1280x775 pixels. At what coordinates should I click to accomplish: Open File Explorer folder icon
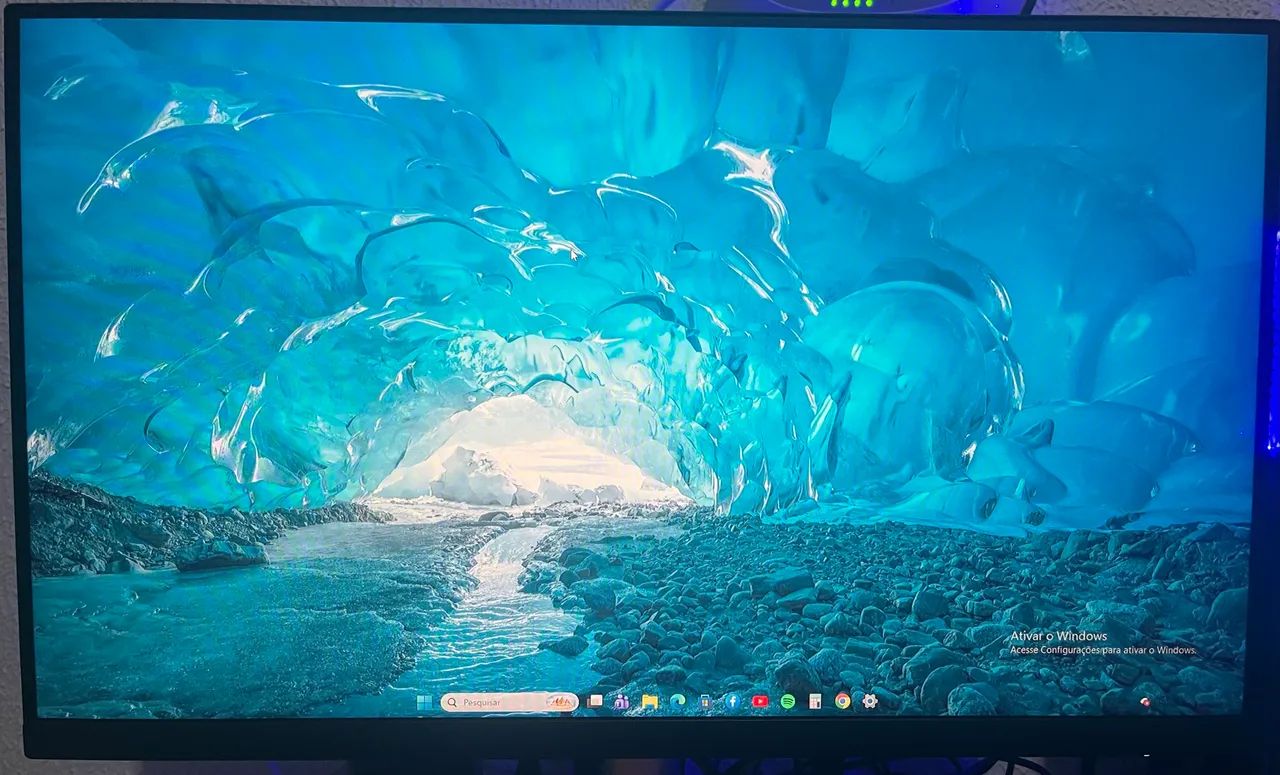[x=650, y=702]
